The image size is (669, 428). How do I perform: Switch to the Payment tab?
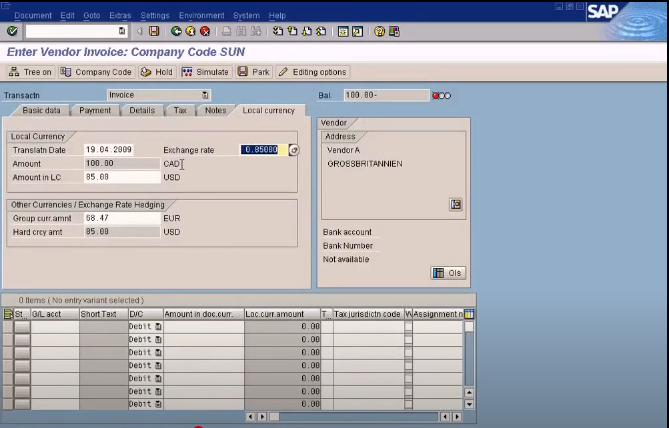tap(95, 111)
